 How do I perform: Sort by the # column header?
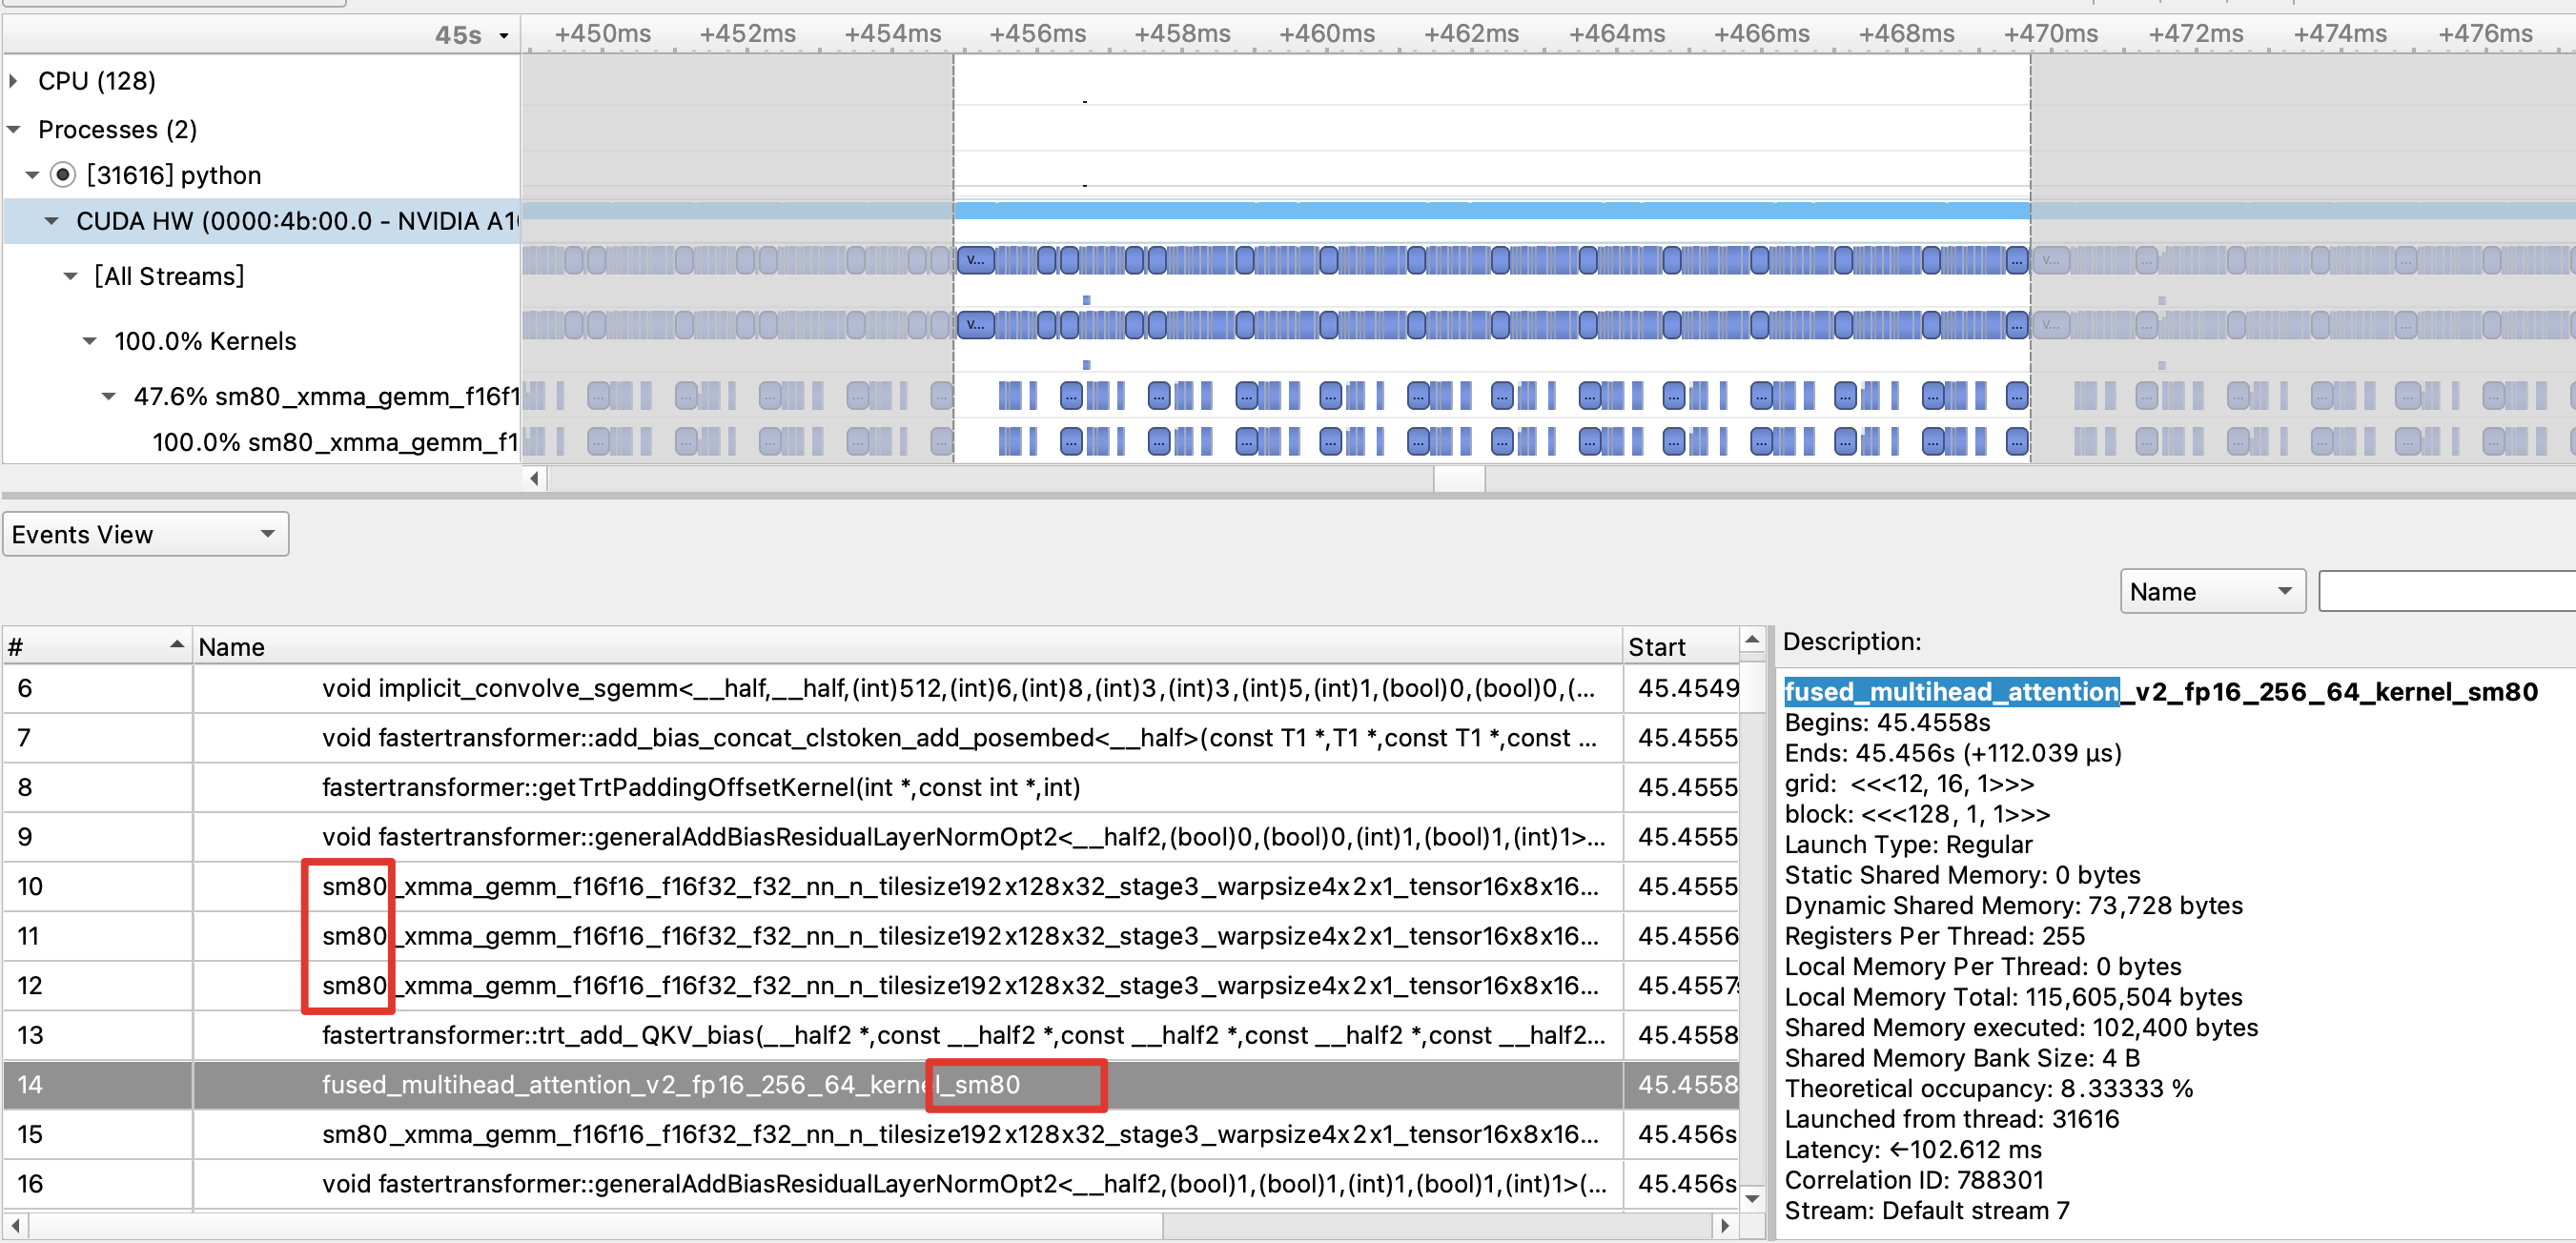(x=96, y=647)
